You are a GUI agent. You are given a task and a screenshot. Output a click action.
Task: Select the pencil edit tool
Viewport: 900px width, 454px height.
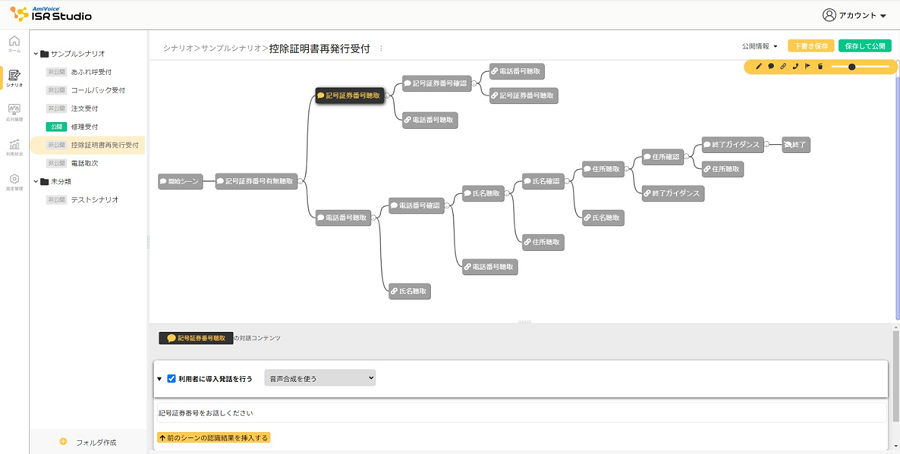click(x=759, y=67)
